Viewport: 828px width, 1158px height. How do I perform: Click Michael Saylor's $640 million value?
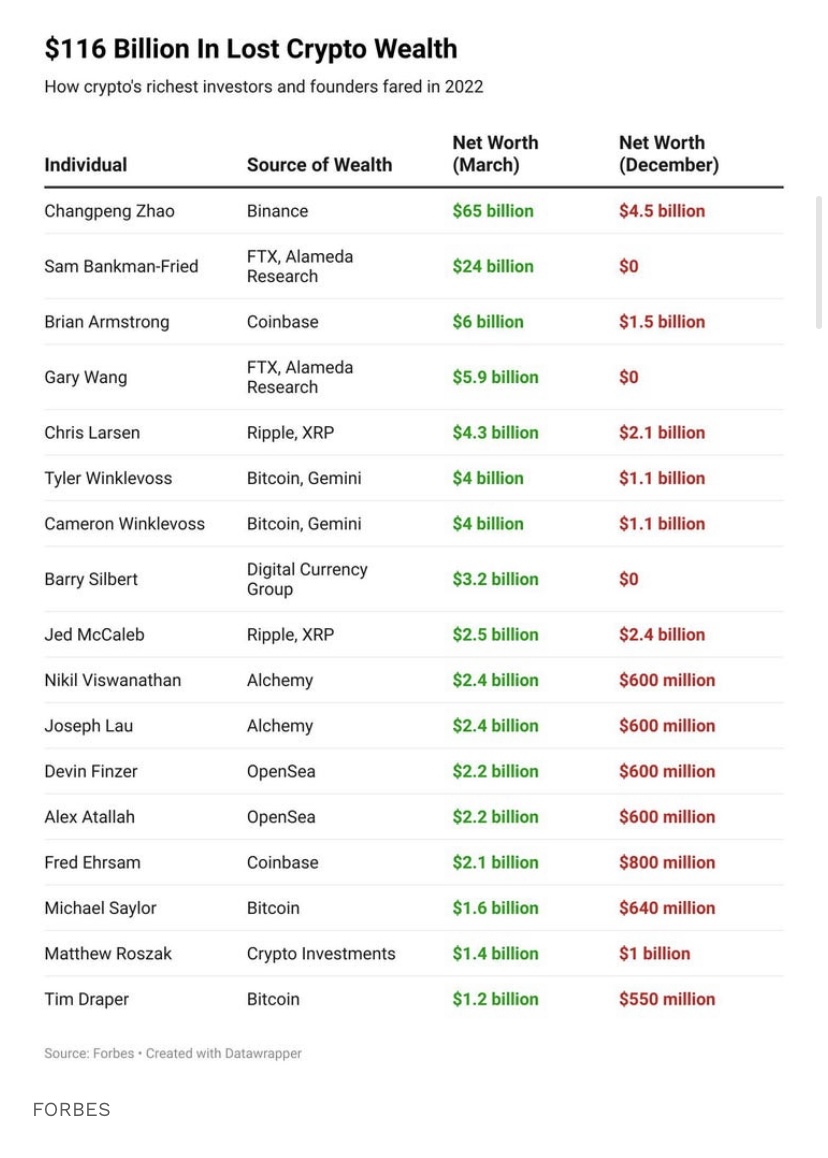click(667, 908)
